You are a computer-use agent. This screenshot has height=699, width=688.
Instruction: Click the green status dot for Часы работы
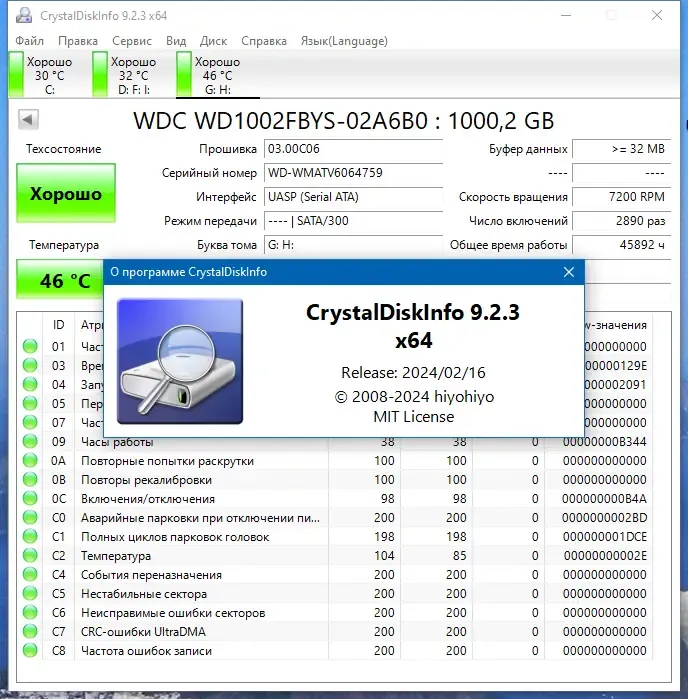[30, 441]
